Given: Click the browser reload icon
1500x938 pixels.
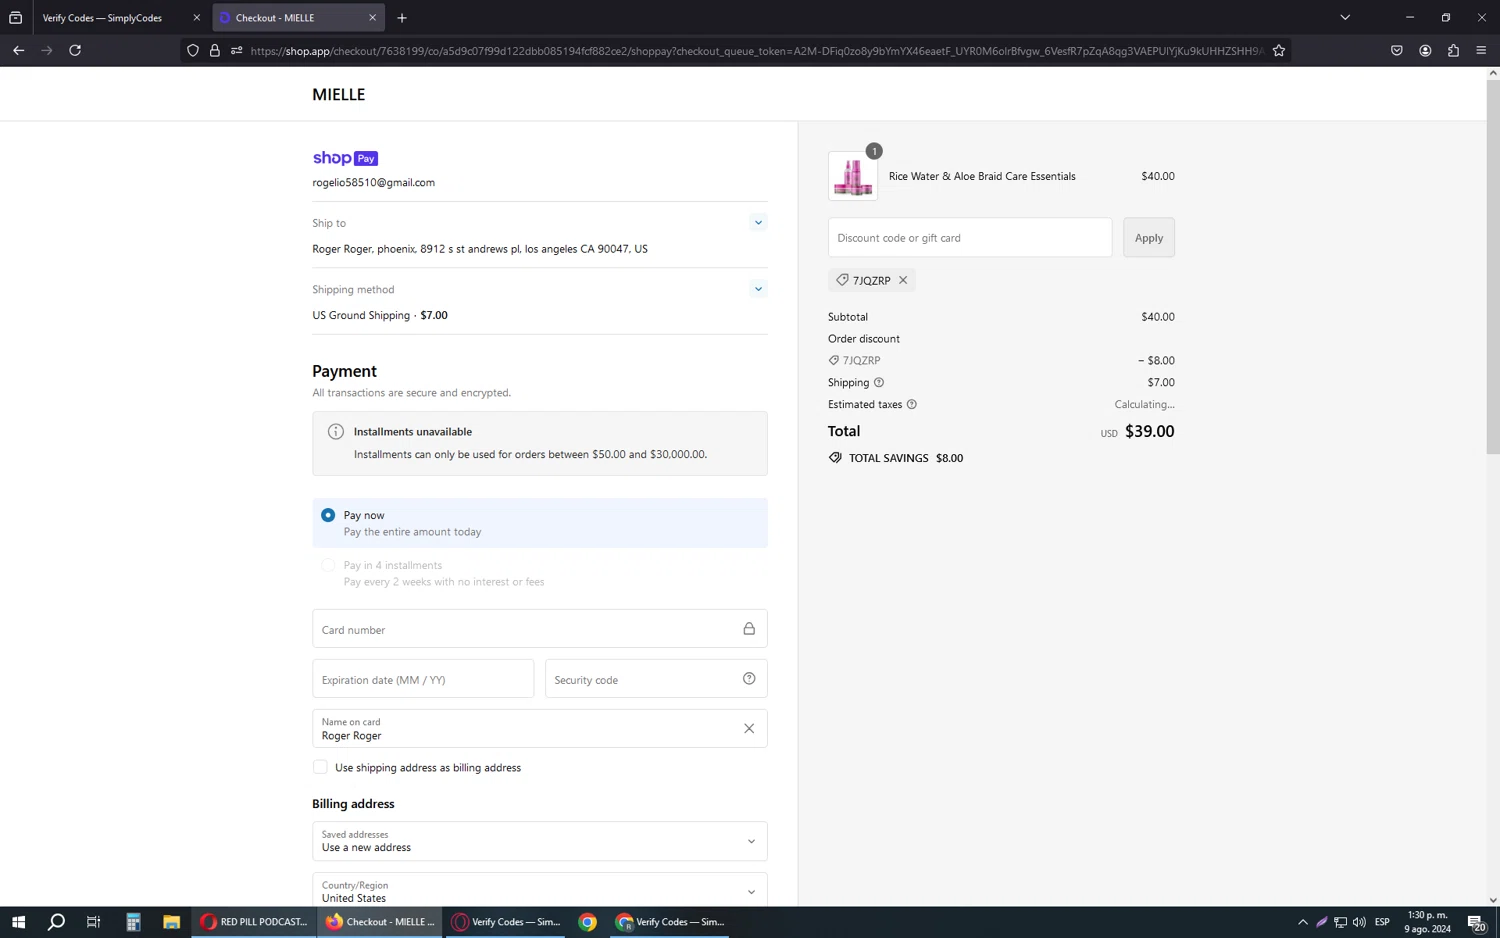Looking at the screenshot, I should point(75,50).
